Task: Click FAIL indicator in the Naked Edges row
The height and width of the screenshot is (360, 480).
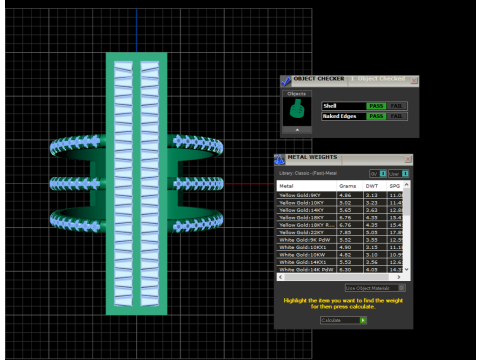Action: [x=396, y=116]
